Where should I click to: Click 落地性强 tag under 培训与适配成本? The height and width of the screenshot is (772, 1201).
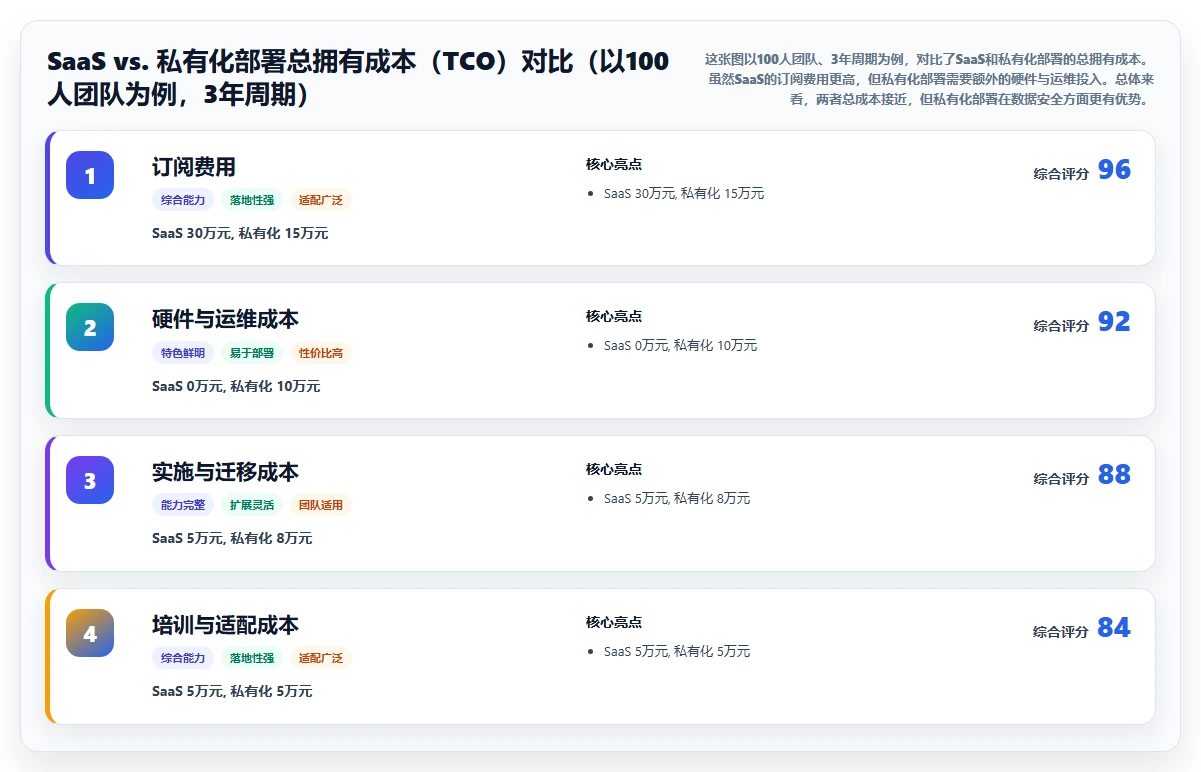click(x=252, y=658)
